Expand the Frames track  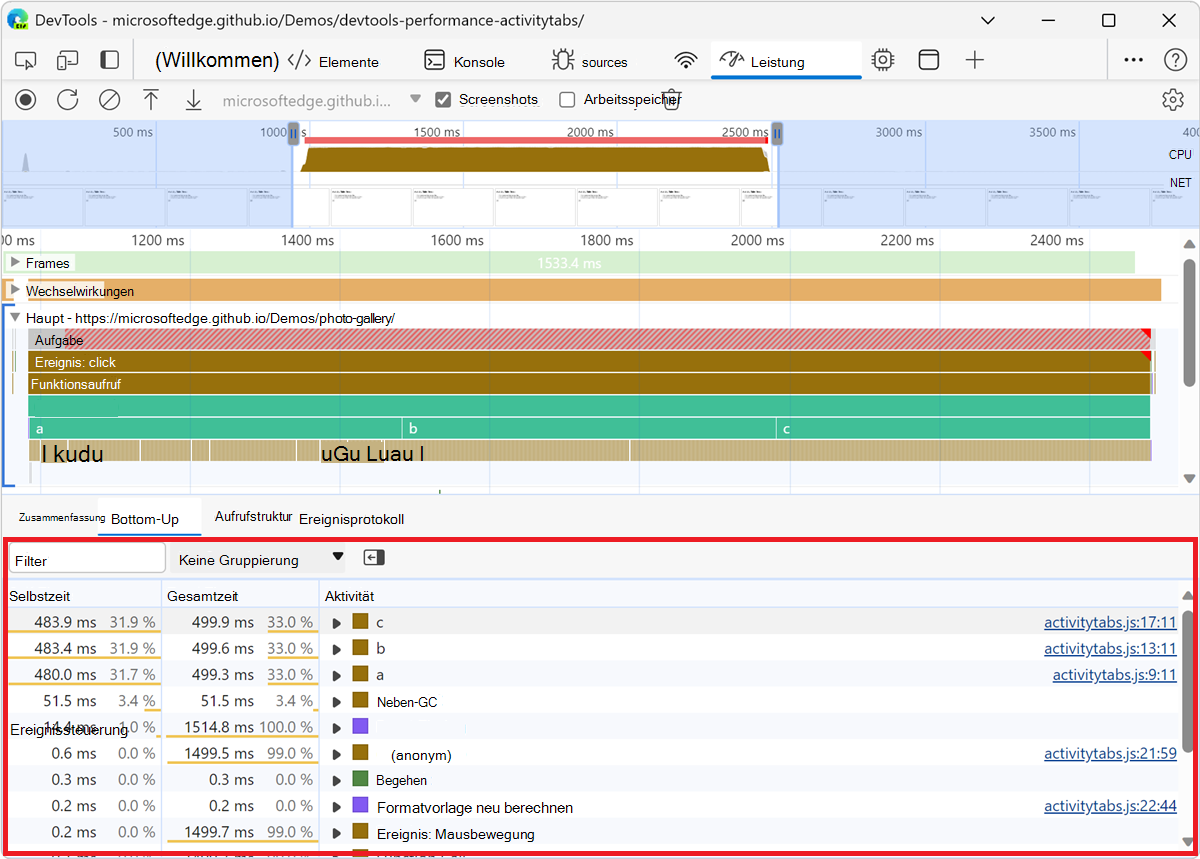14,263
